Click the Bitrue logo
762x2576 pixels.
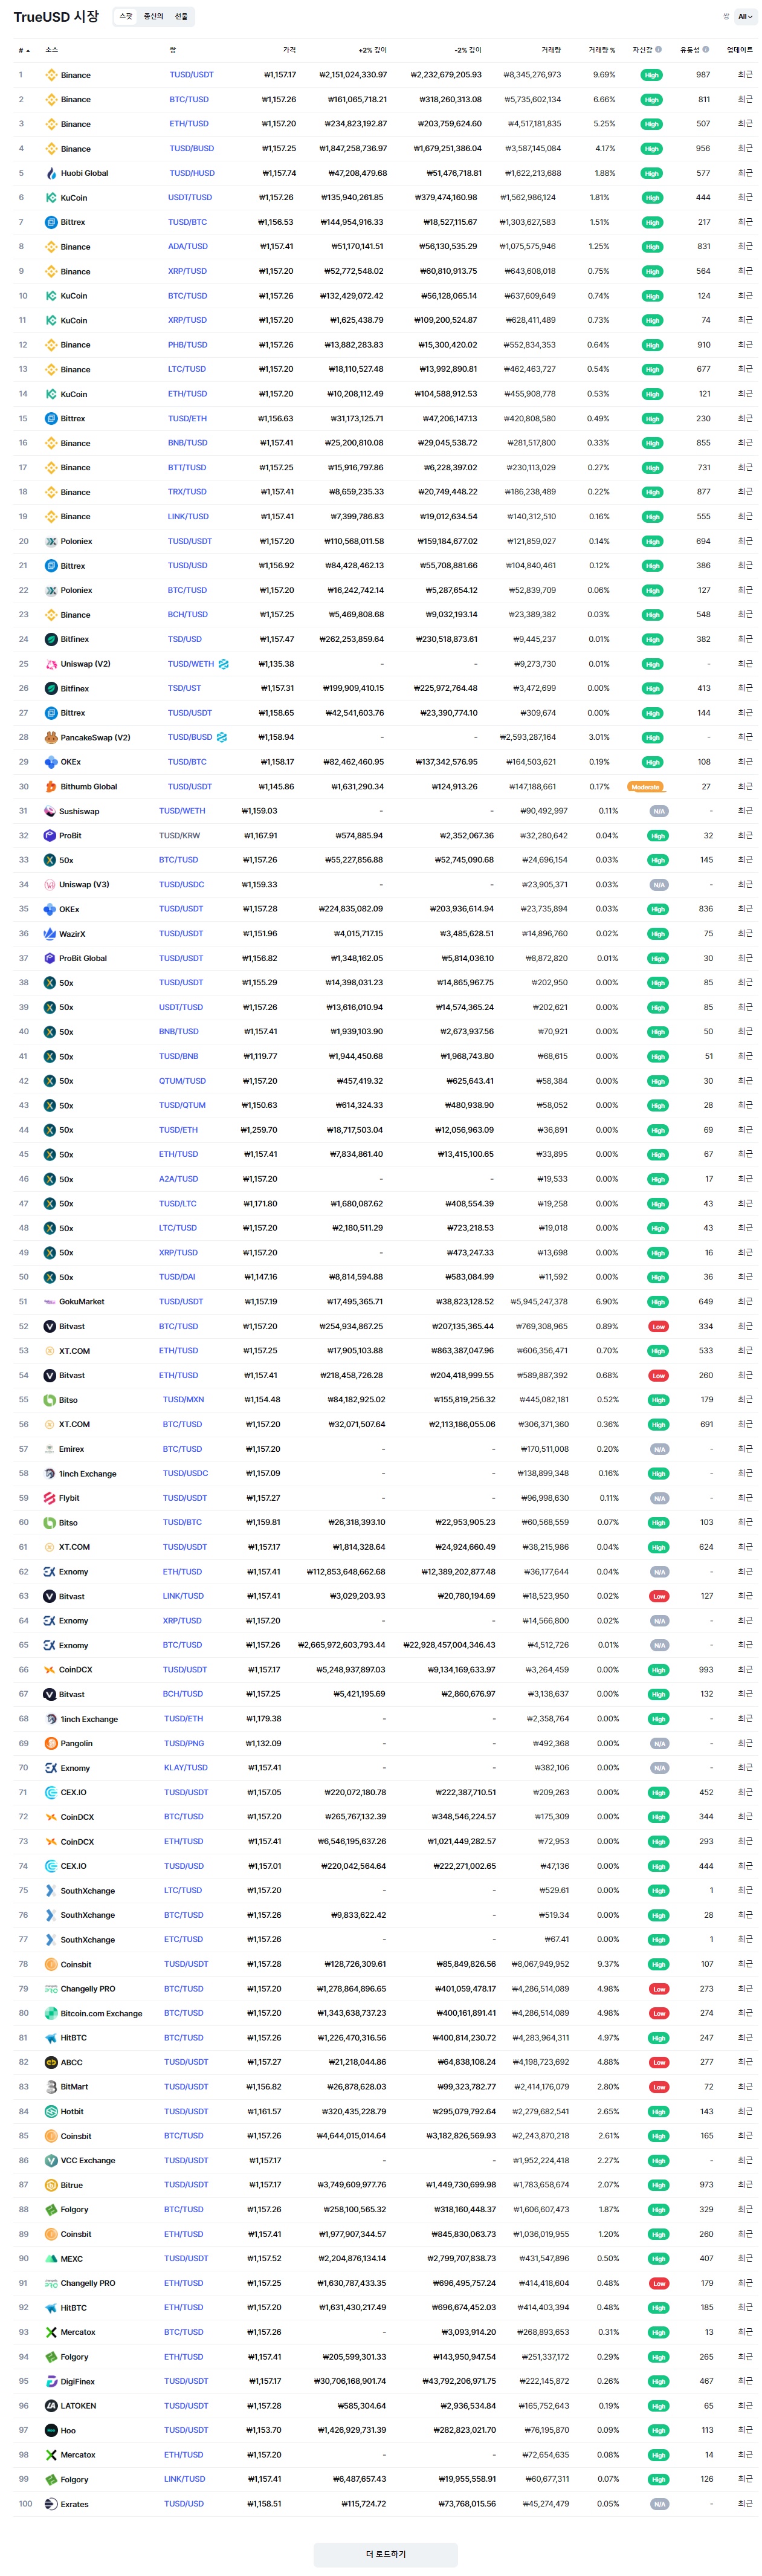(x=51, y=2185)
